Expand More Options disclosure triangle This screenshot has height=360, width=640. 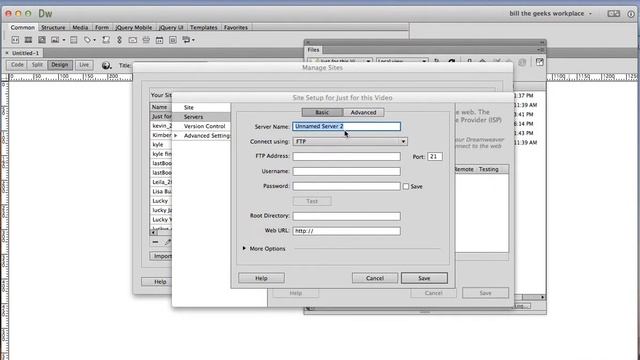click(x=244, y=248)
